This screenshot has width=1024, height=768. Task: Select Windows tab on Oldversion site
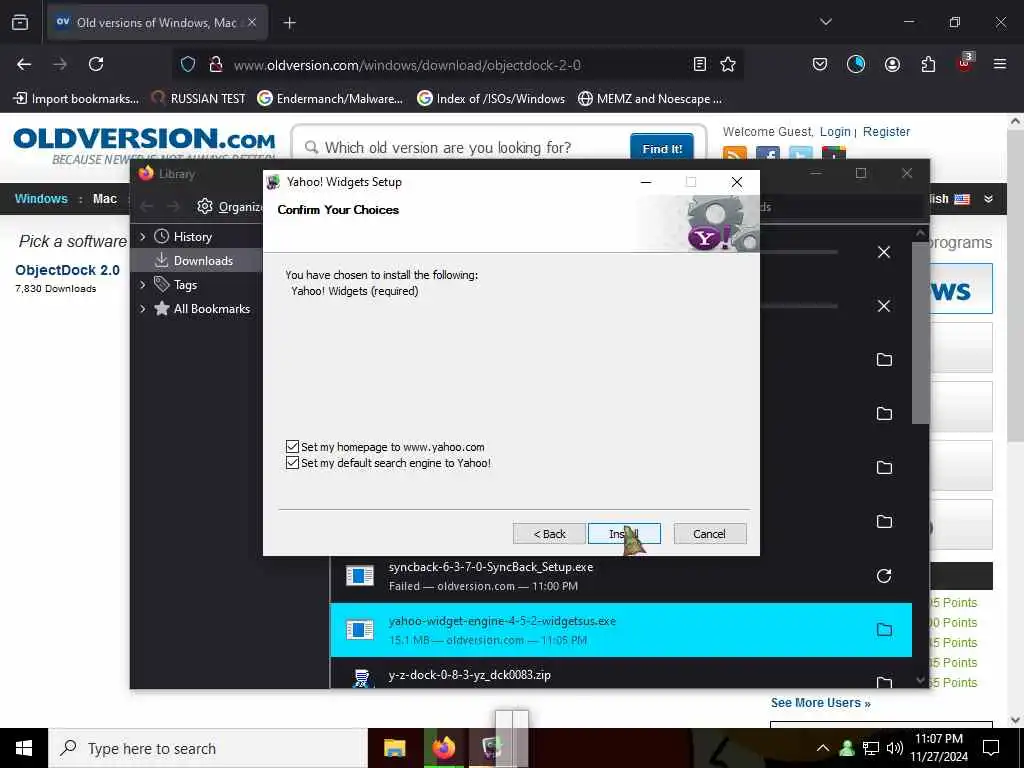(x=41, y=199)
